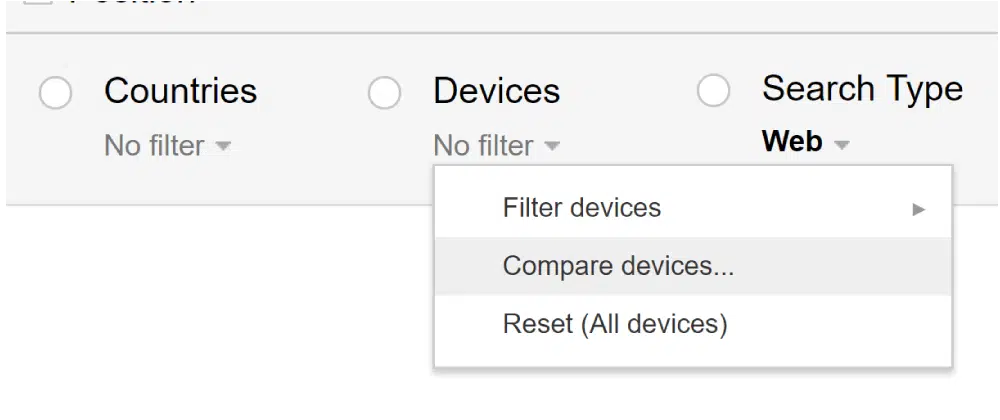This screenshot has width=1000, height=420.
Task: Click the gray 'No filter' text under Countries
Action: click(x=154, y=146)
